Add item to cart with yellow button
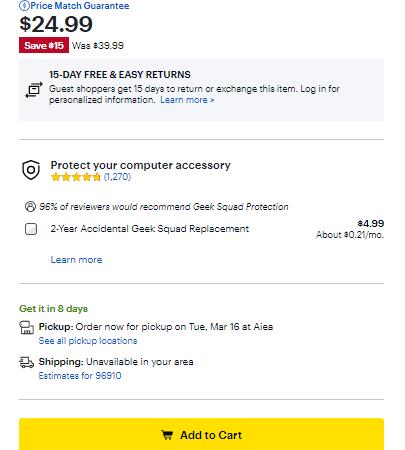This screenshot has width=405, height=450. [x=201, y=434]
